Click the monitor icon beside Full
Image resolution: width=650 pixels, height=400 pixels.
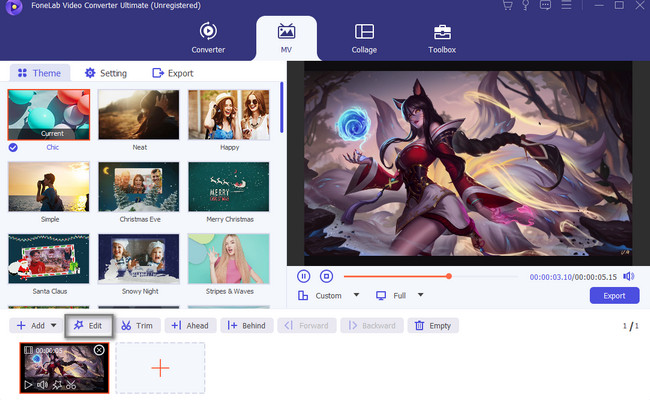(381, 295)
